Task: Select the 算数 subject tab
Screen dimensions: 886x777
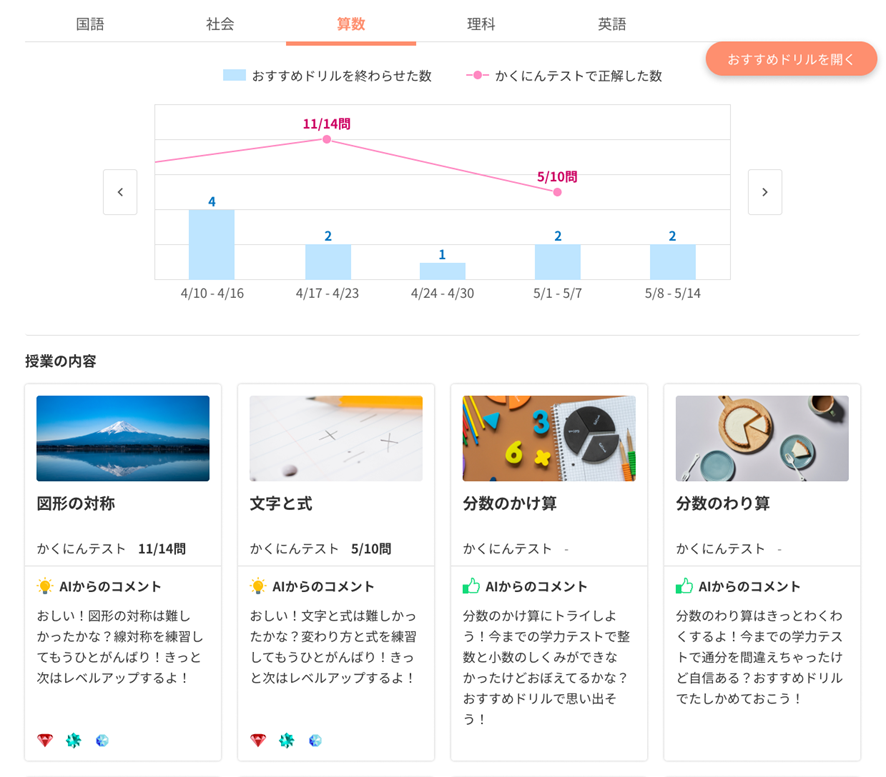Action: click(351, 24)
